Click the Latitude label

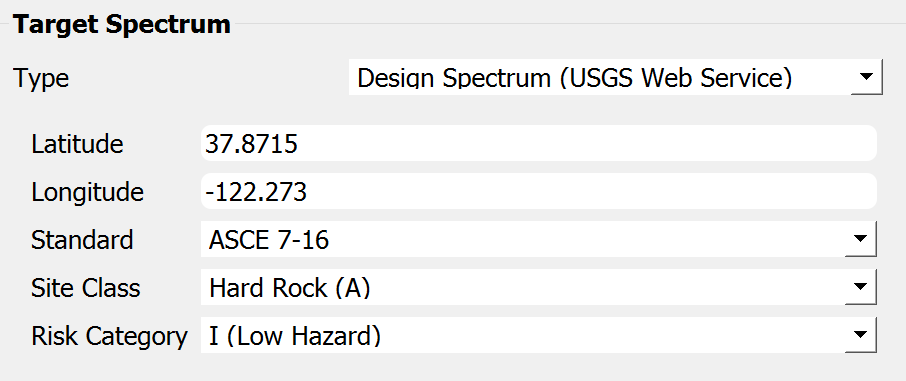77,144
